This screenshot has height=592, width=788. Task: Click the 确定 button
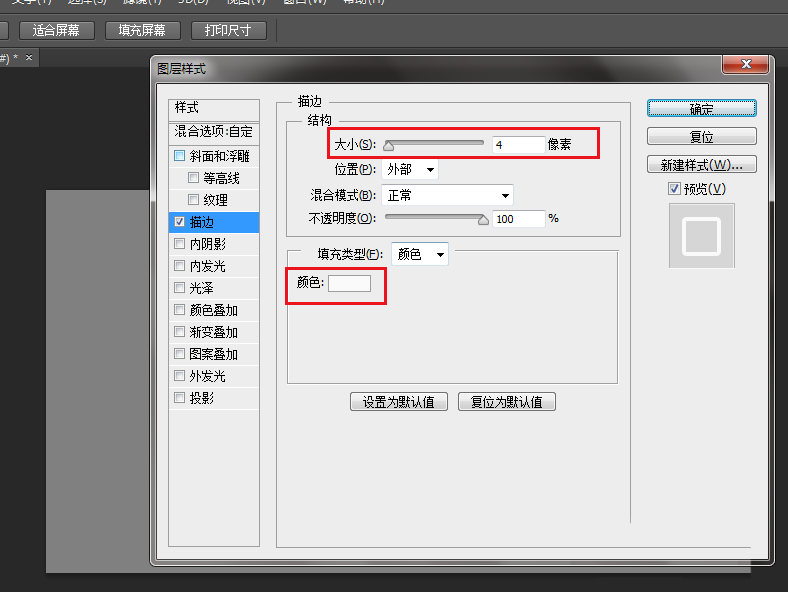[x=702, y=109]
